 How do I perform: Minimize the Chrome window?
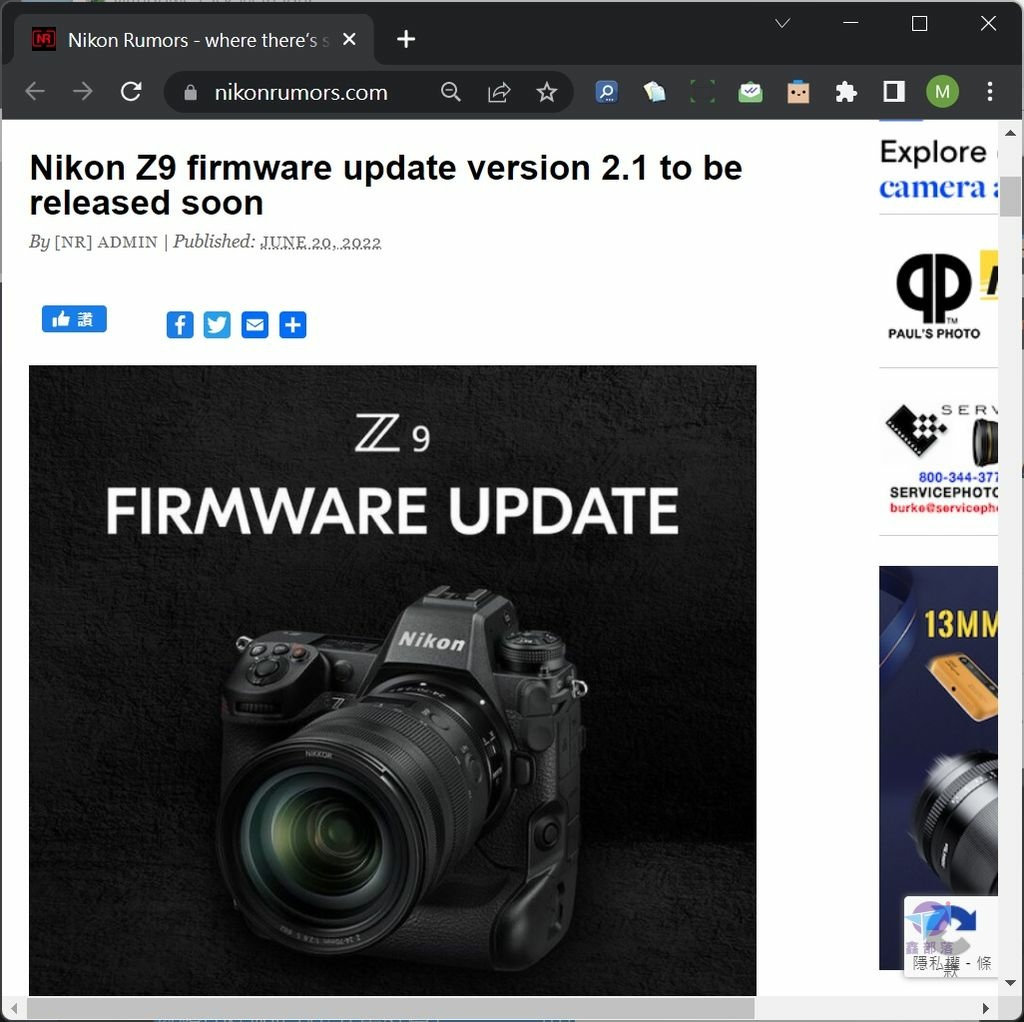(850, 24)
